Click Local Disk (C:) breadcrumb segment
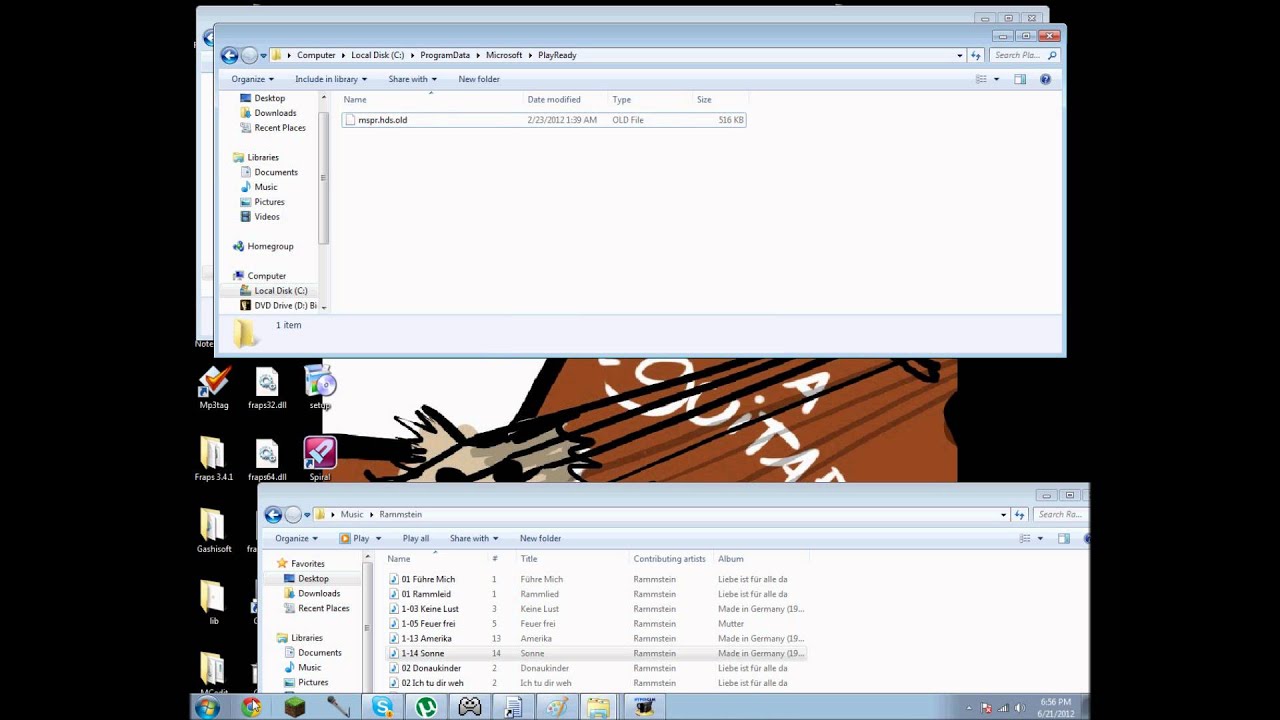 coord(378,56)
